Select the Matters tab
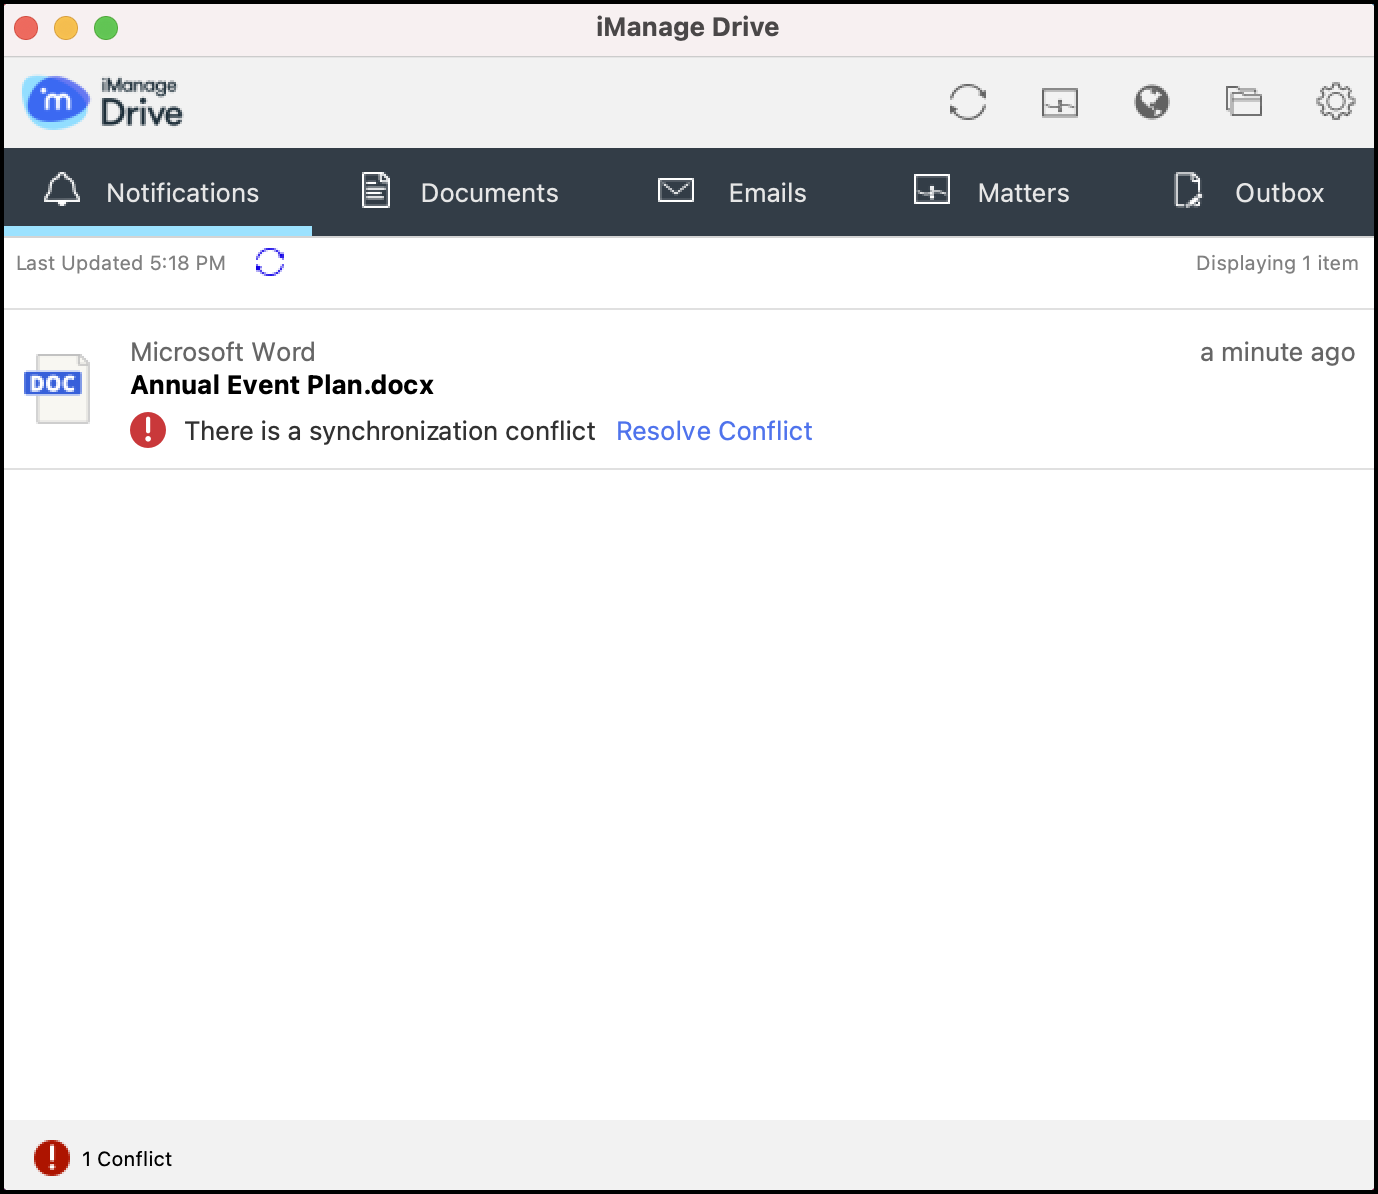The width and height of the screenshot is (1378, 1194). pos(993,192)
